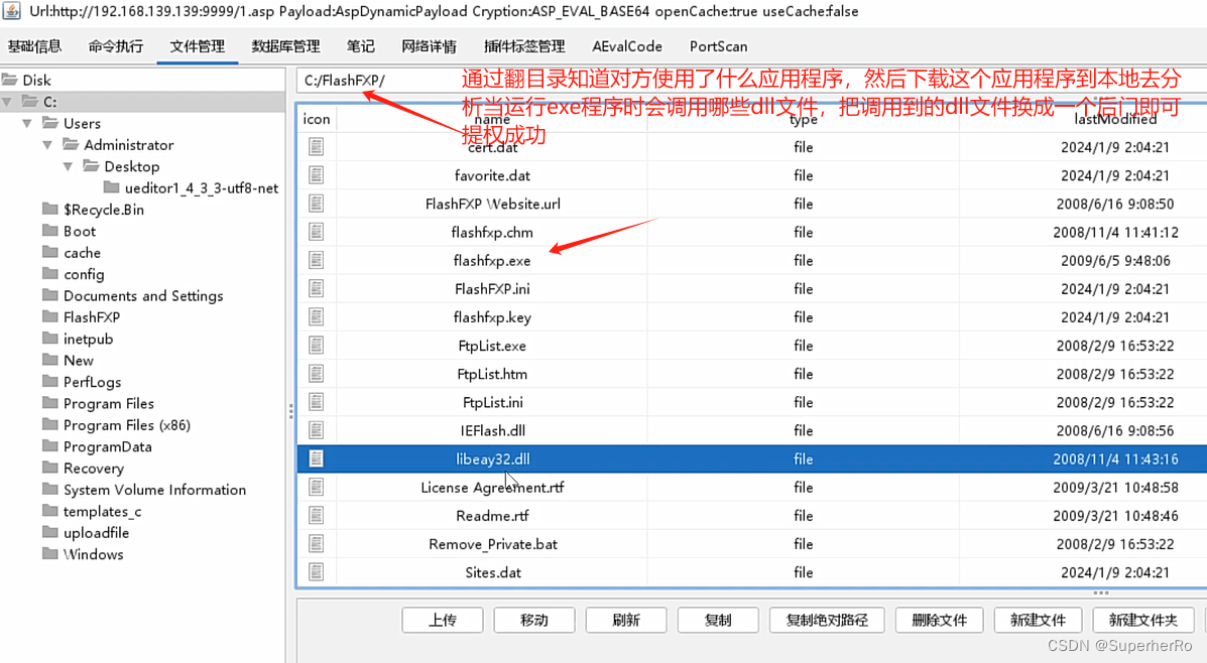Click the file icon beside FtpList.htm
Viewport: 1207px width, 663px height.
[316, 374]
